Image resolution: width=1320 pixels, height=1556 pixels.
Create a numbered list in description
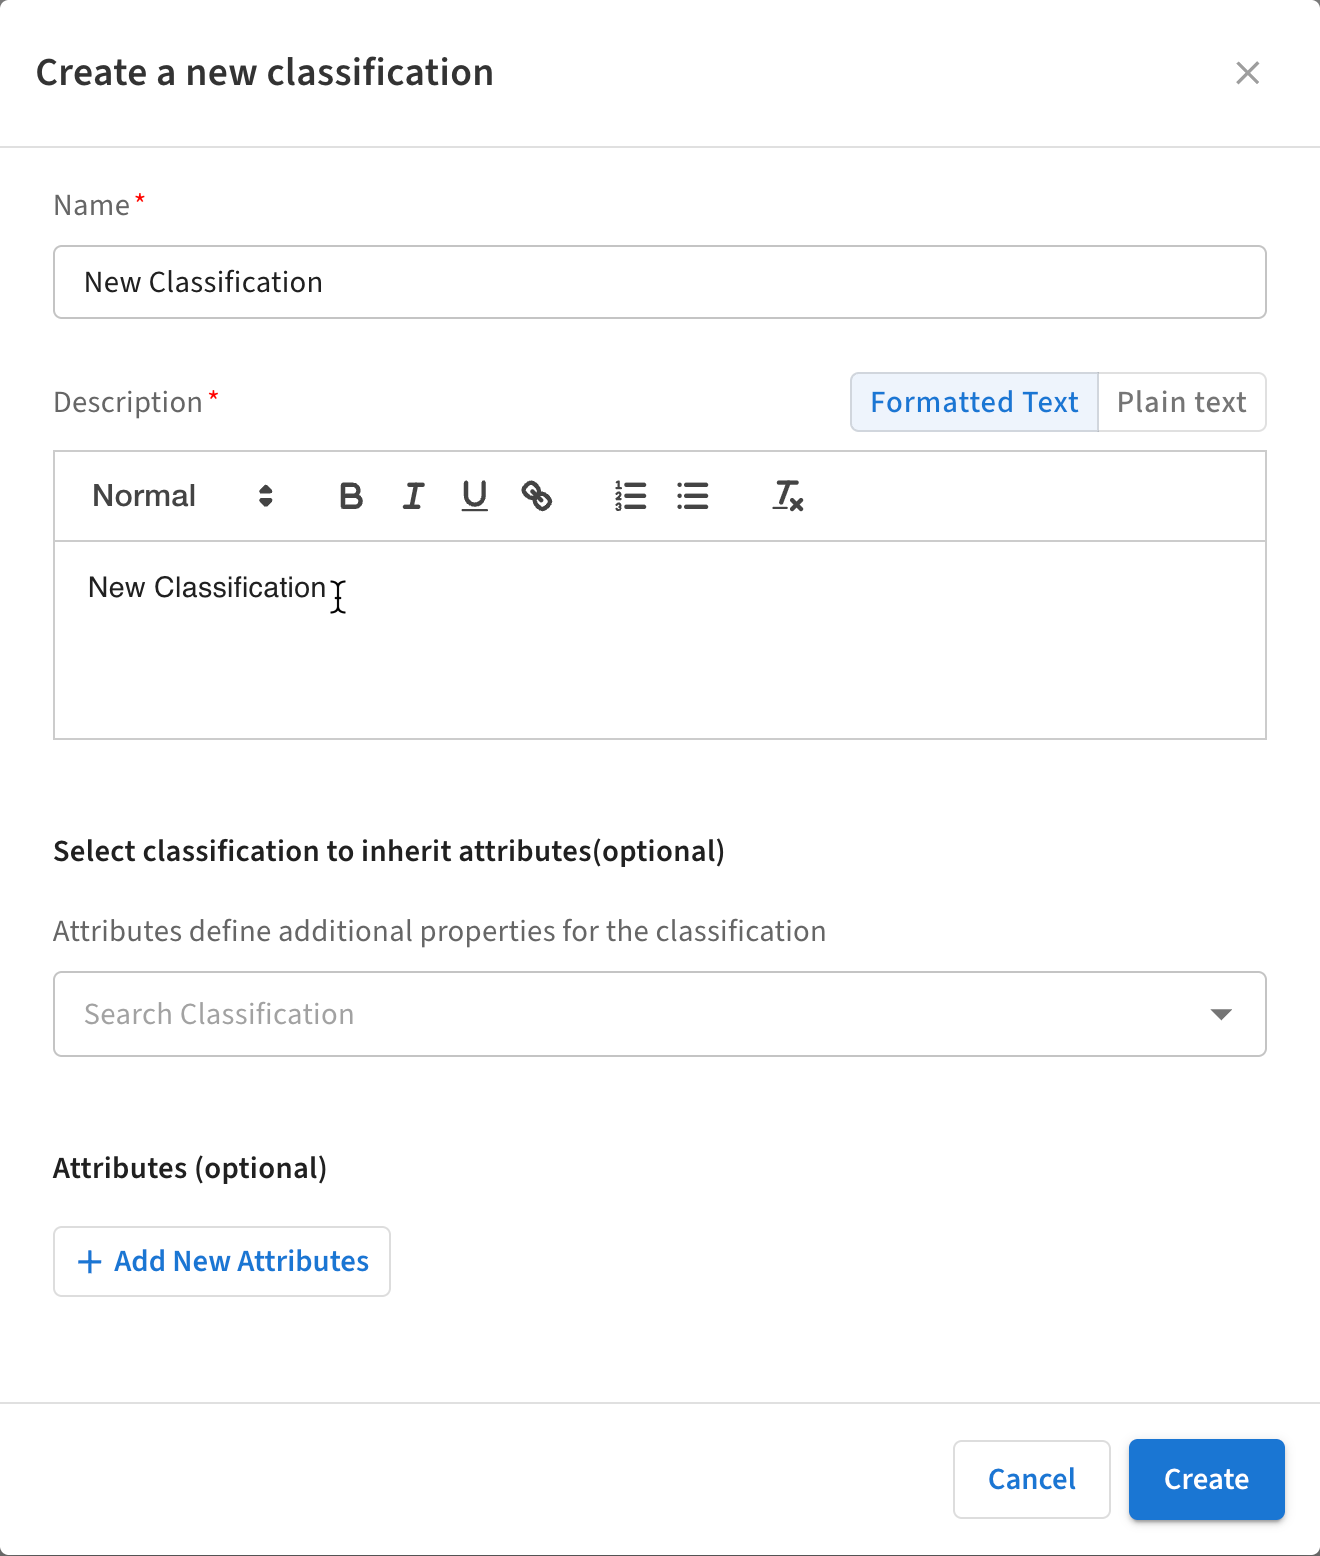coord(631,496)
